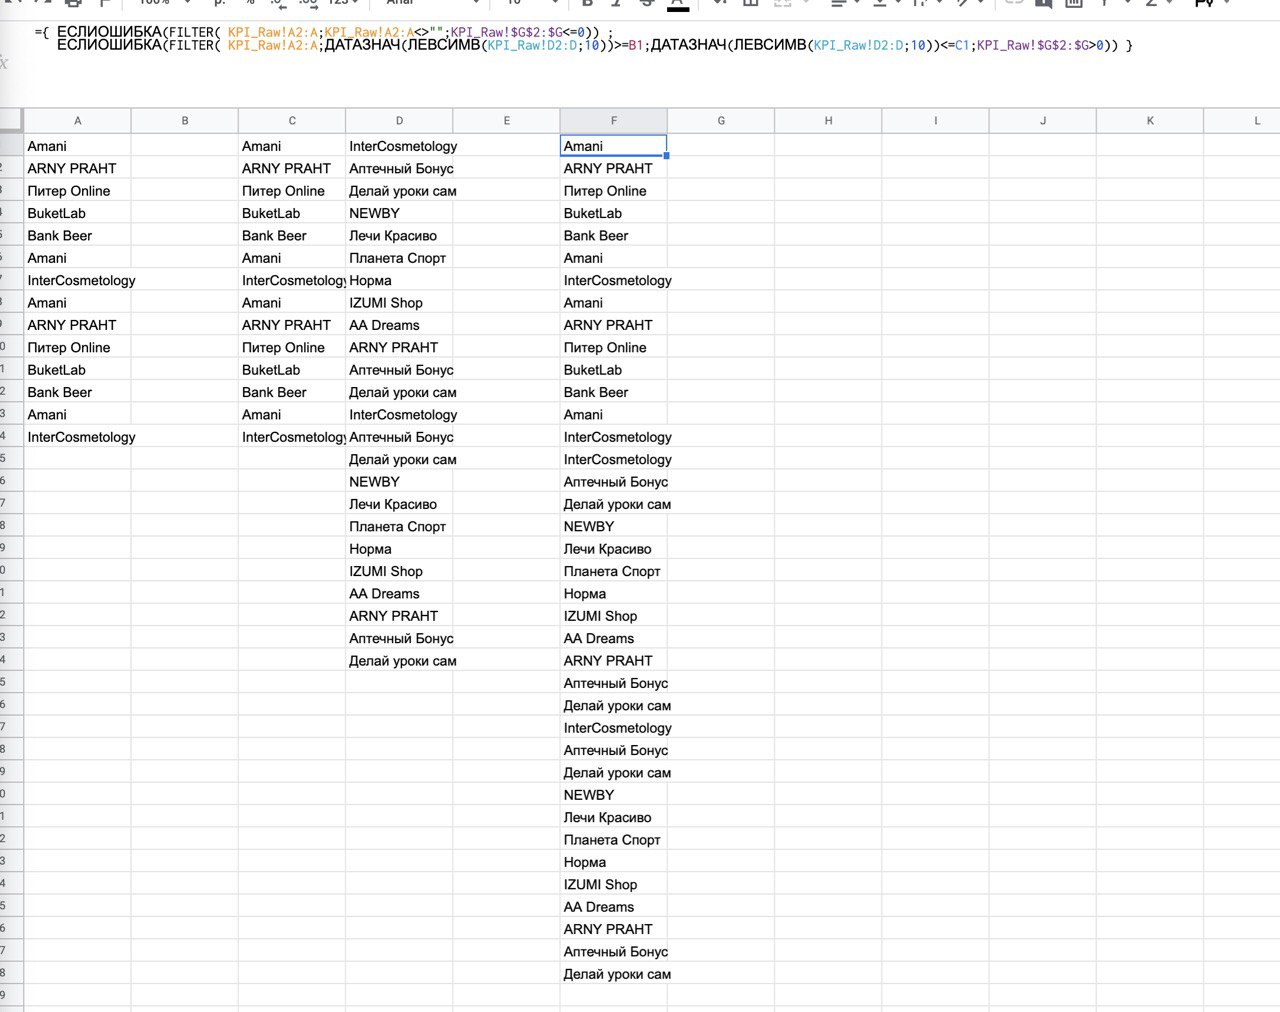Image resolution: width=1280 pixels, height=1012 pixels.
Task: Select cell F23 containing AA Dreams
Action: 614,638
